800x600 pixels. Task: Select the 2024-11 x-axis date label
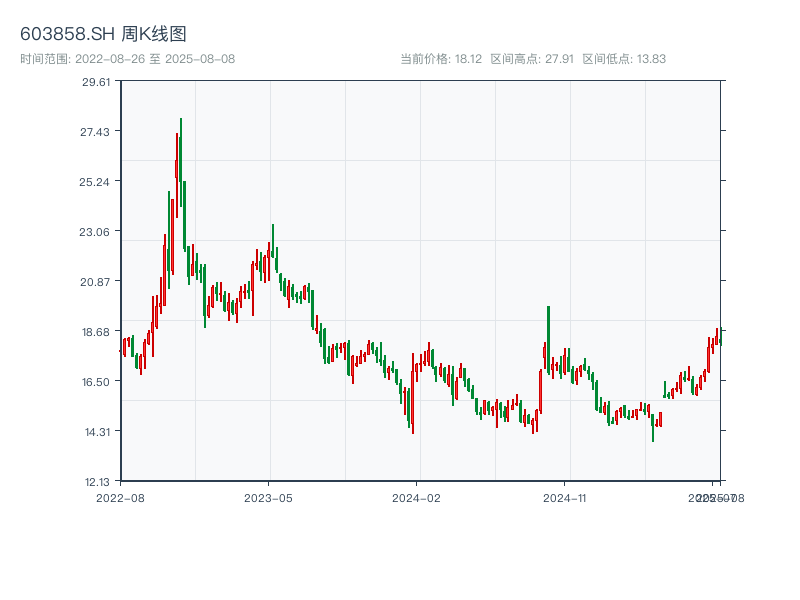pos(564,497)
